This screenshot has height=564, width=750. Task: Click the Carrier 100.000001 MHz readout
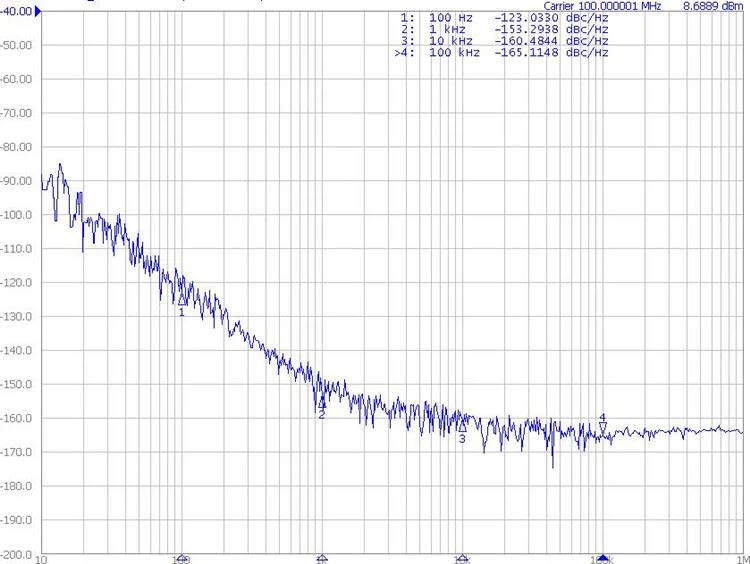602,6
